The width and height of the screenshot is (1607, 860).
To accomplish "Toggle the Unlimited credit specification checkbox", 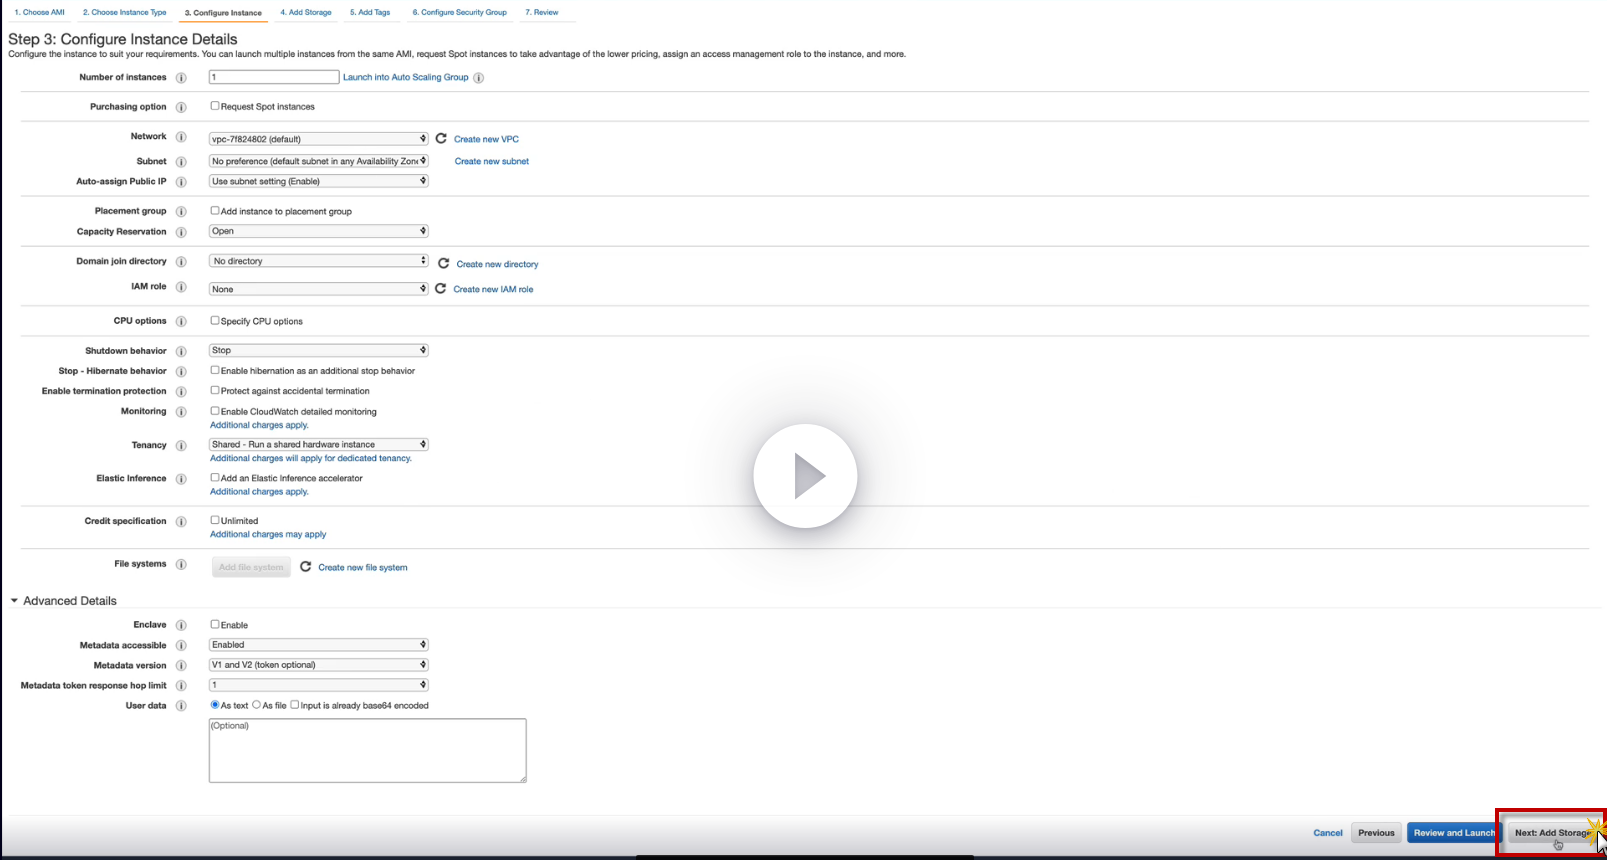I will pos(214,520).
